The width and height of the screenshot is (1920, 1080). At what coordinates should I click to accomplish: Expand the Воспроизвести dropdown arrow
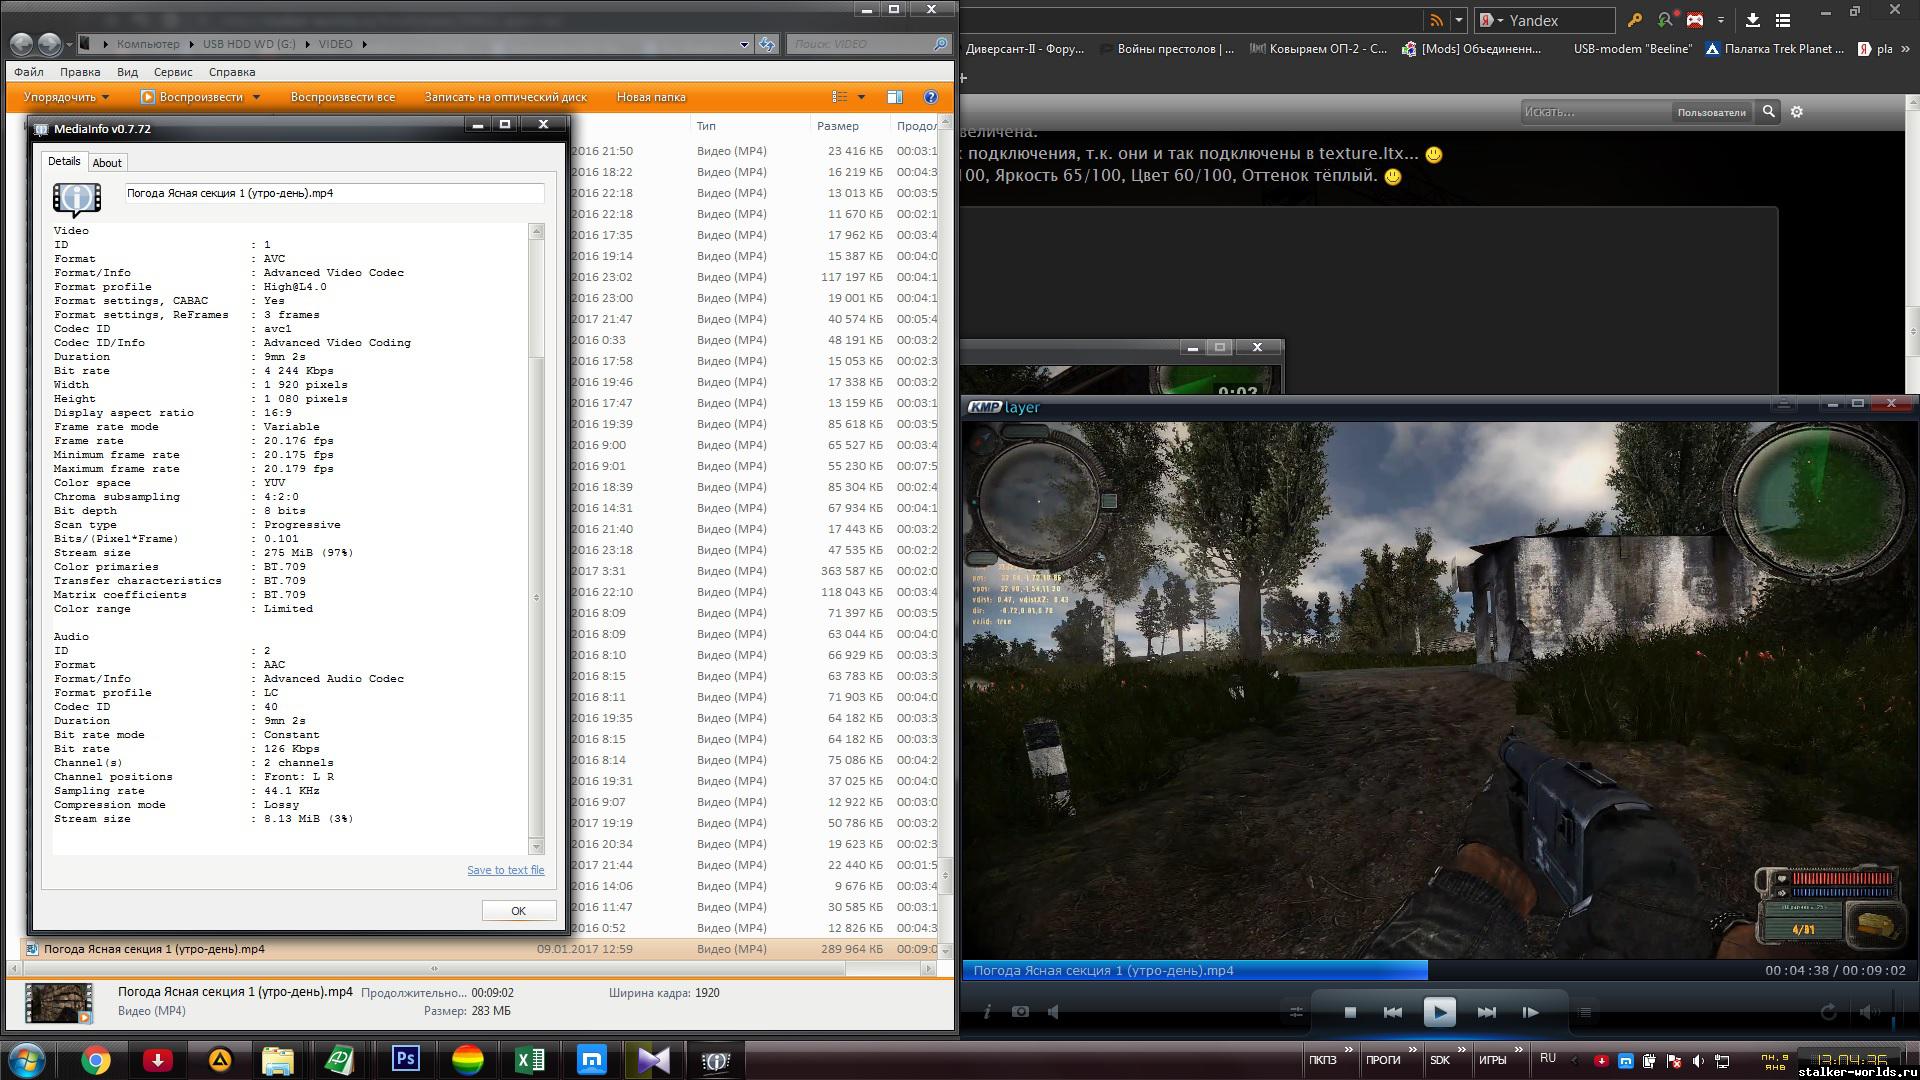256,97
